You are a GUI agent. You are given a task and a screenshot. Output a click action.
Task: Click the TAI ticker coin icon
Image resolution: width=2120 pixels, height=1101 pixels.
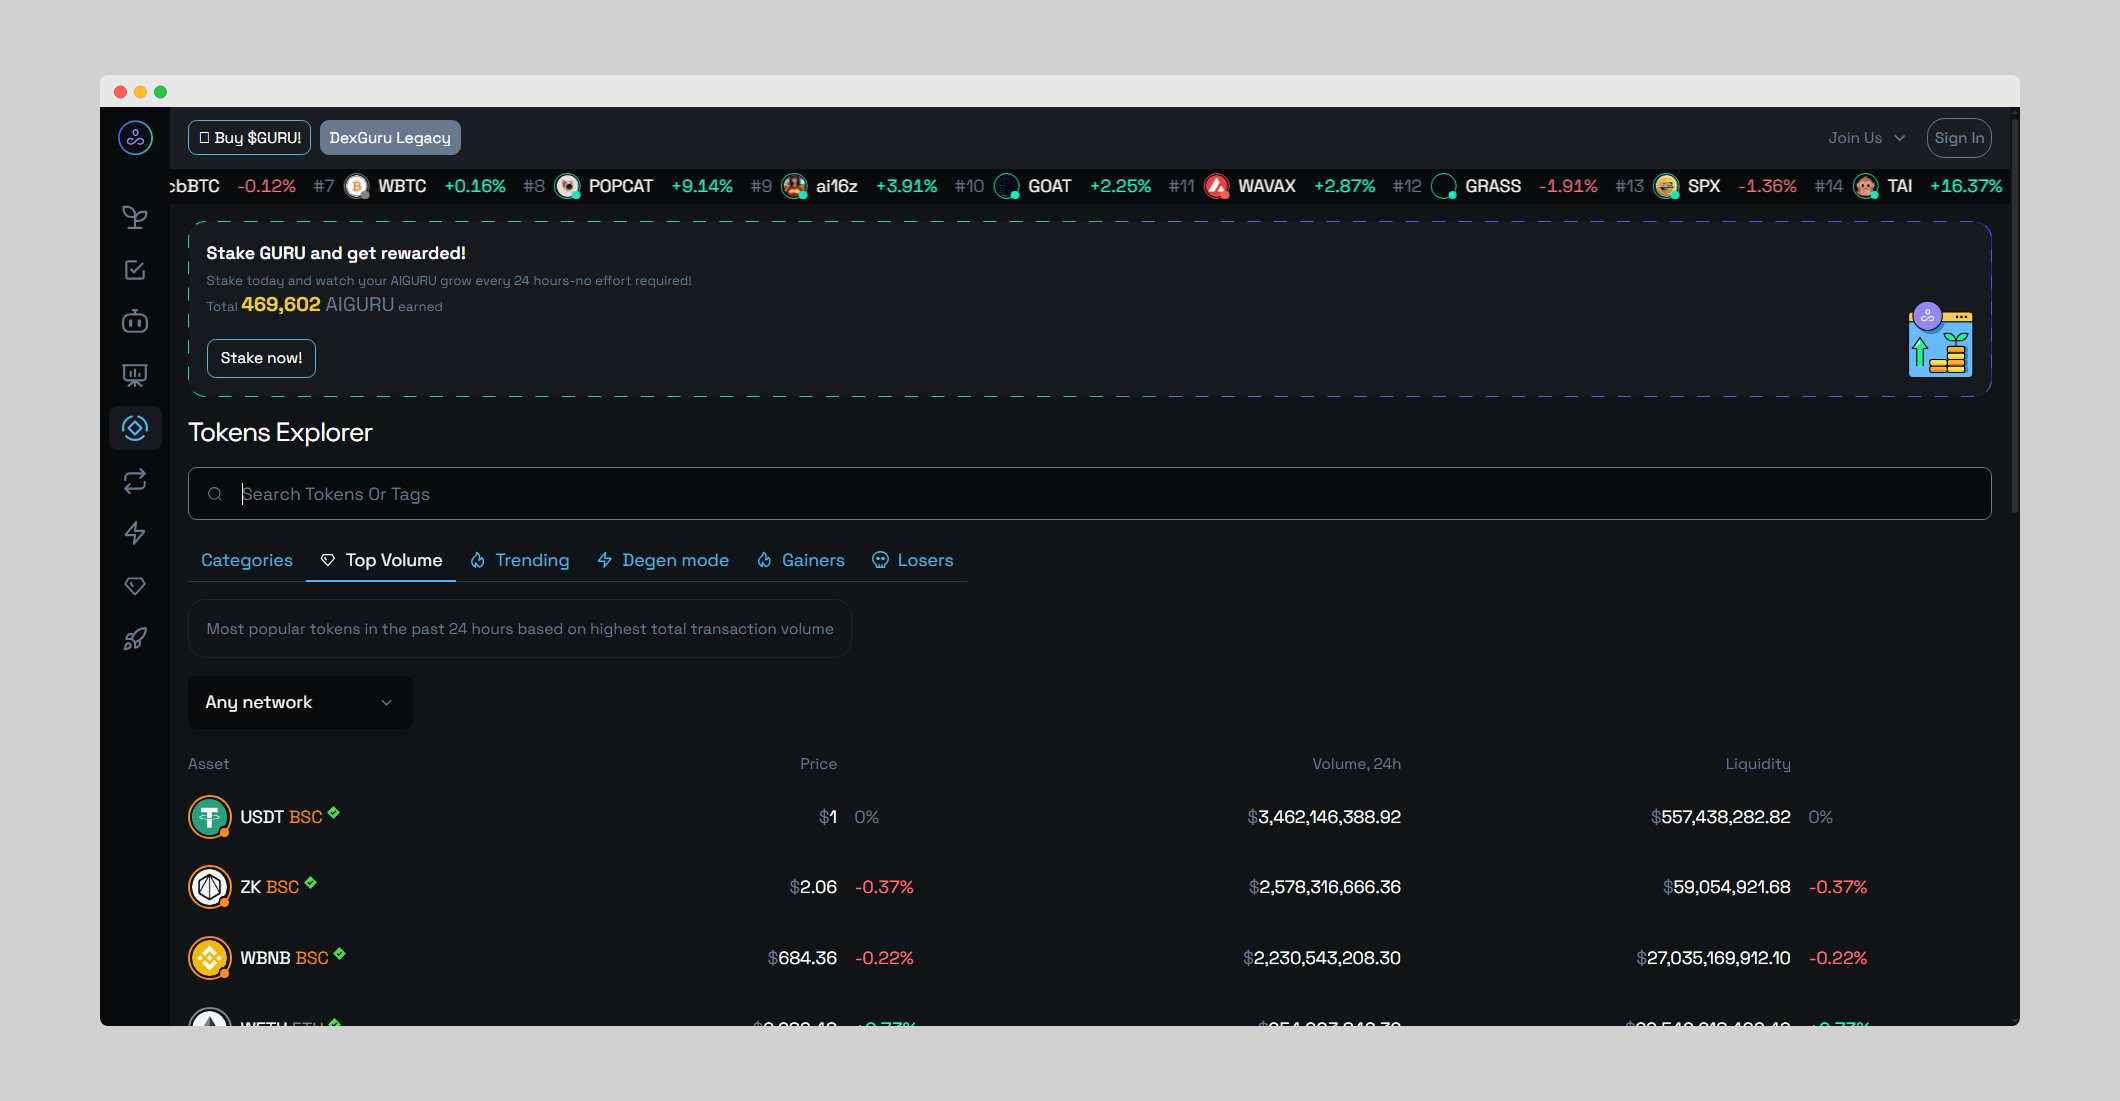(1866, 187)
